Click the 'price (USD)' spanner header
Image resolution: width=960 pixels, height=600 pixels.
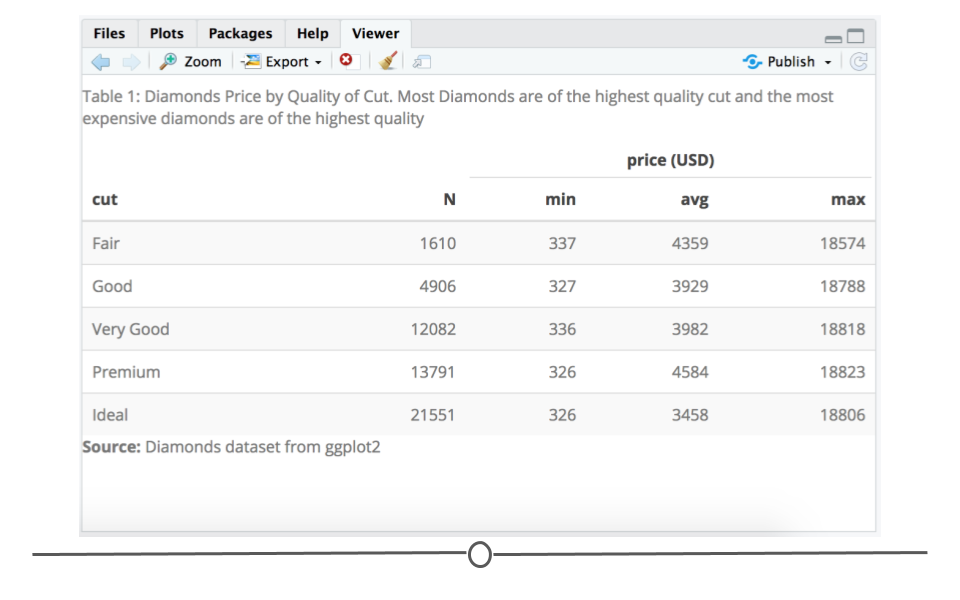[670, 160]
